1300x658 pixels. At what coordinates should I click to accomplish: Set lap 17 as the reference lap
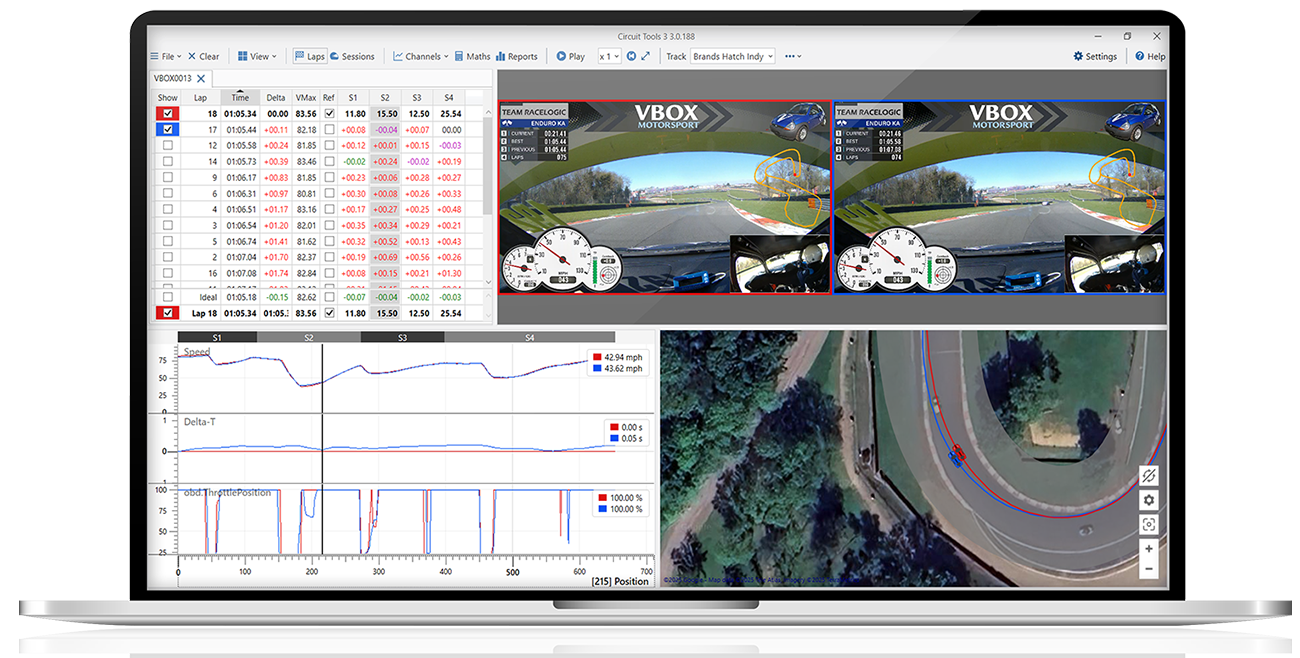pos(329,130)
